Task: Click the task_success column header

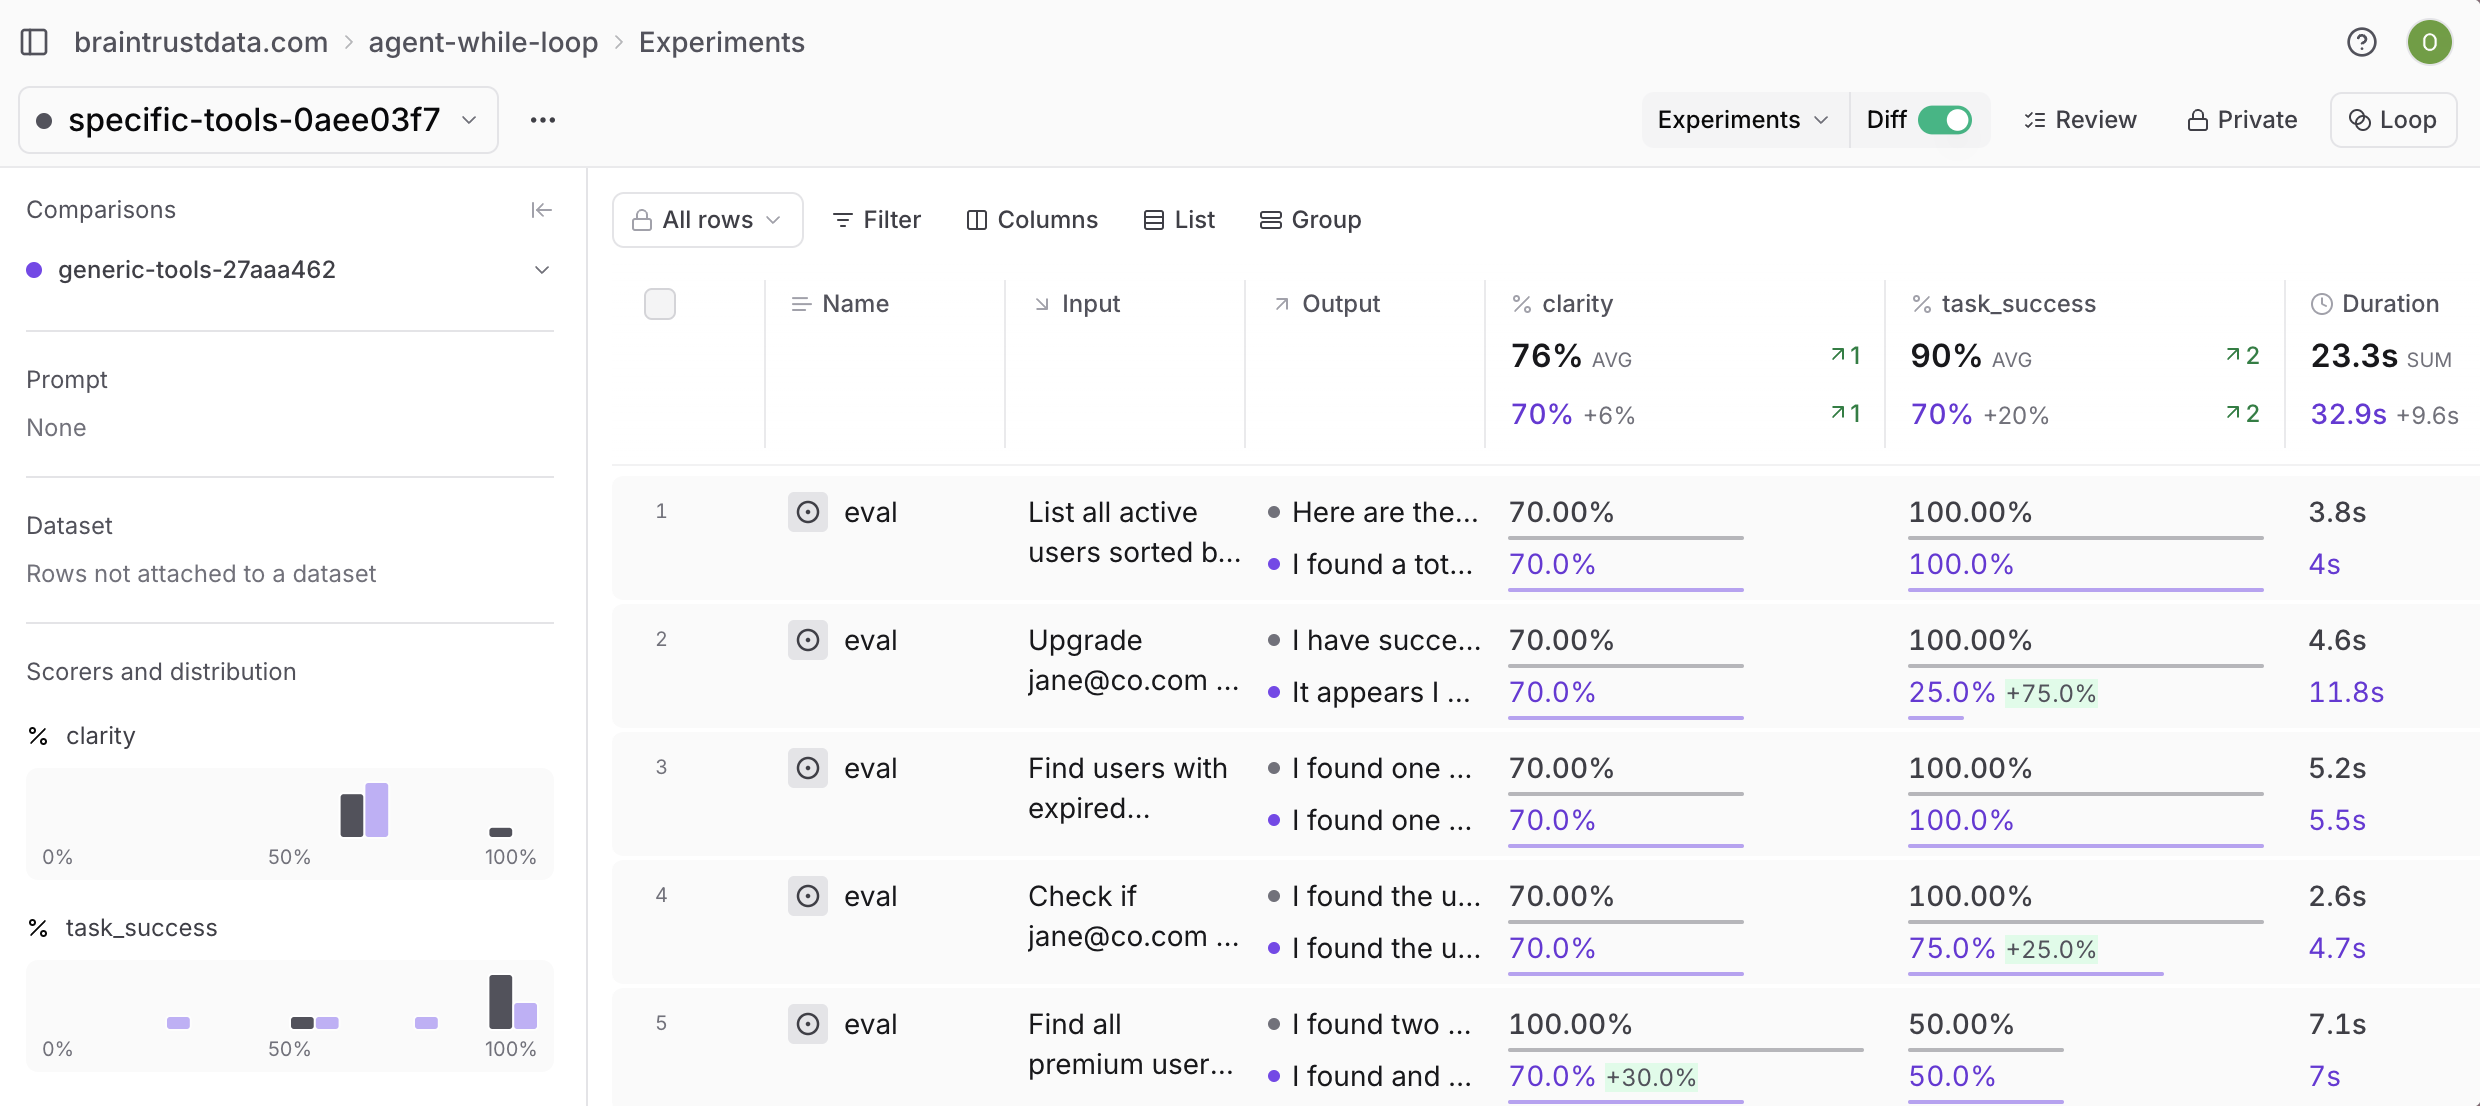Action: click(x=2017, y=304)
